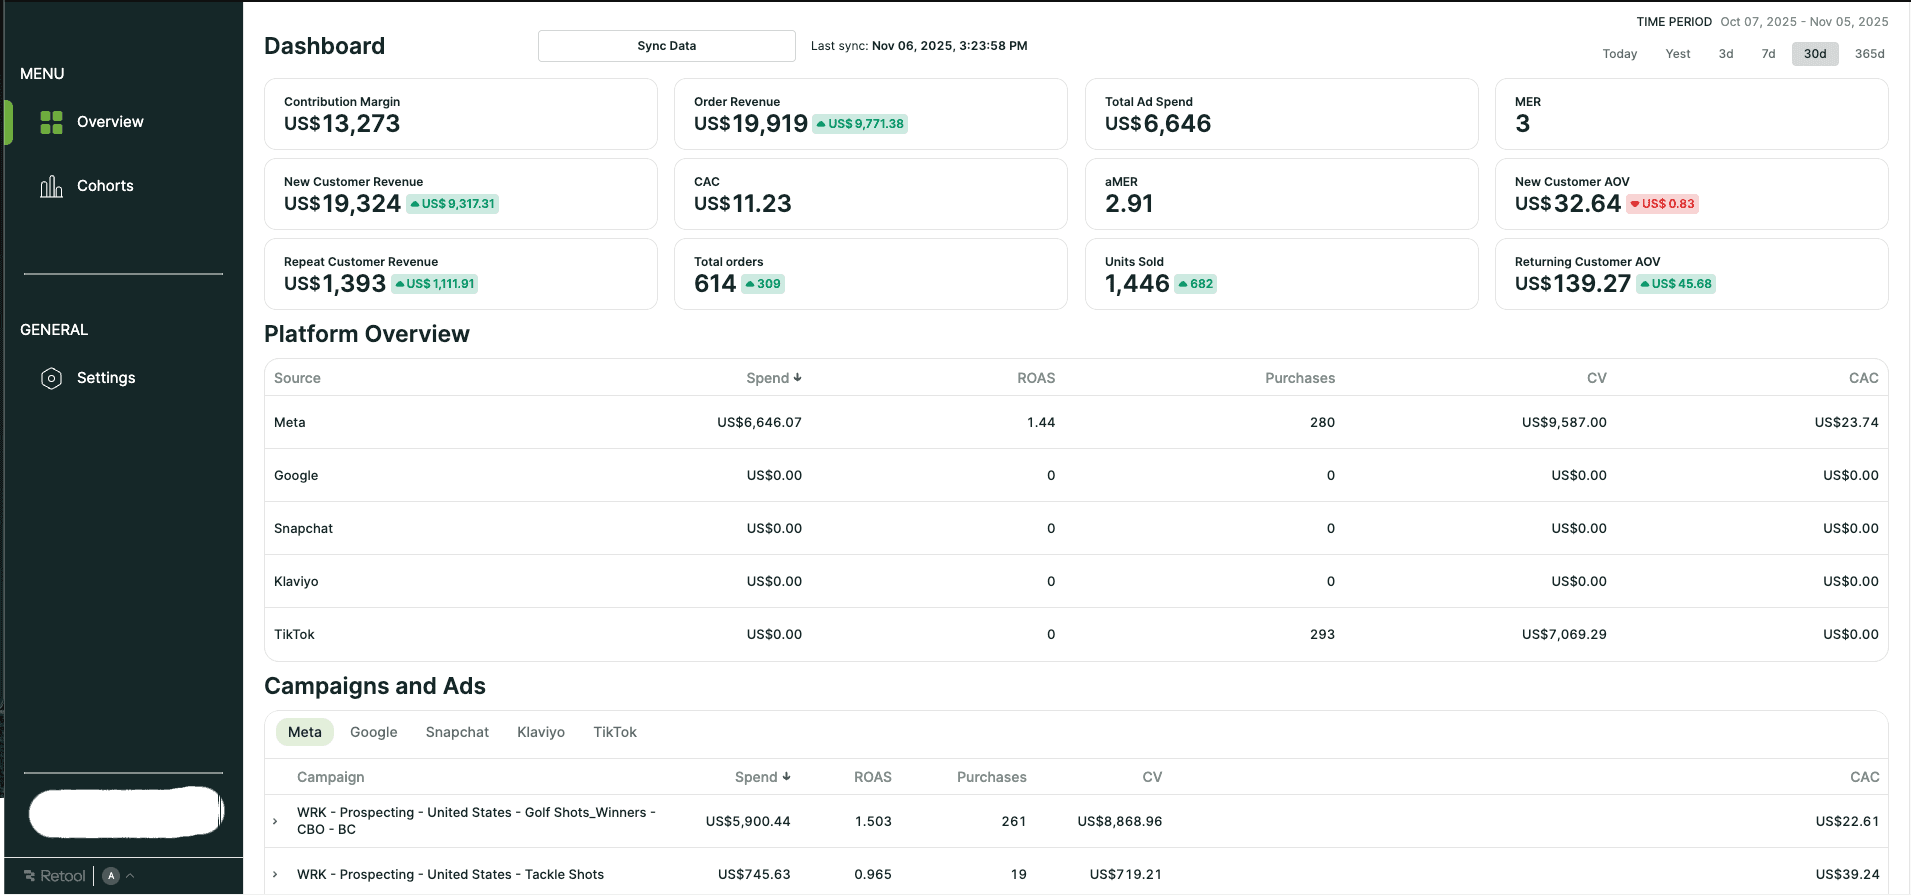Click the circular 'A' user avatar
1911x895 pixels.
point(111,876)
